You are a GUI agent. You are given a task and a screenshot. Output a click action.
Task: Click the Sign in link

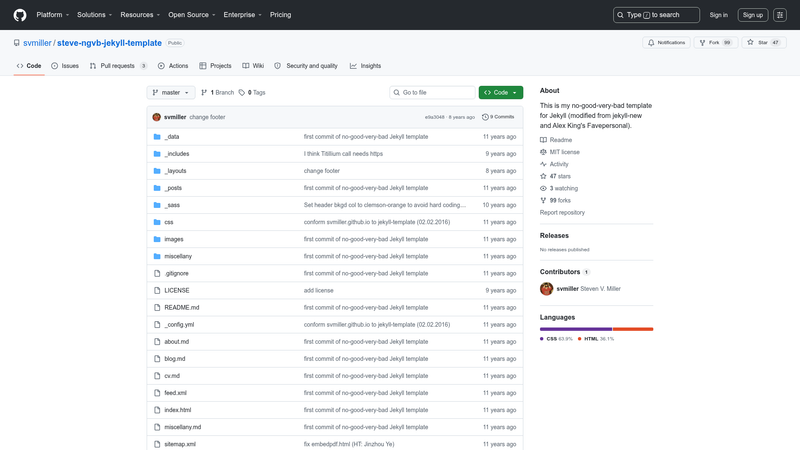tap(718, 15)
